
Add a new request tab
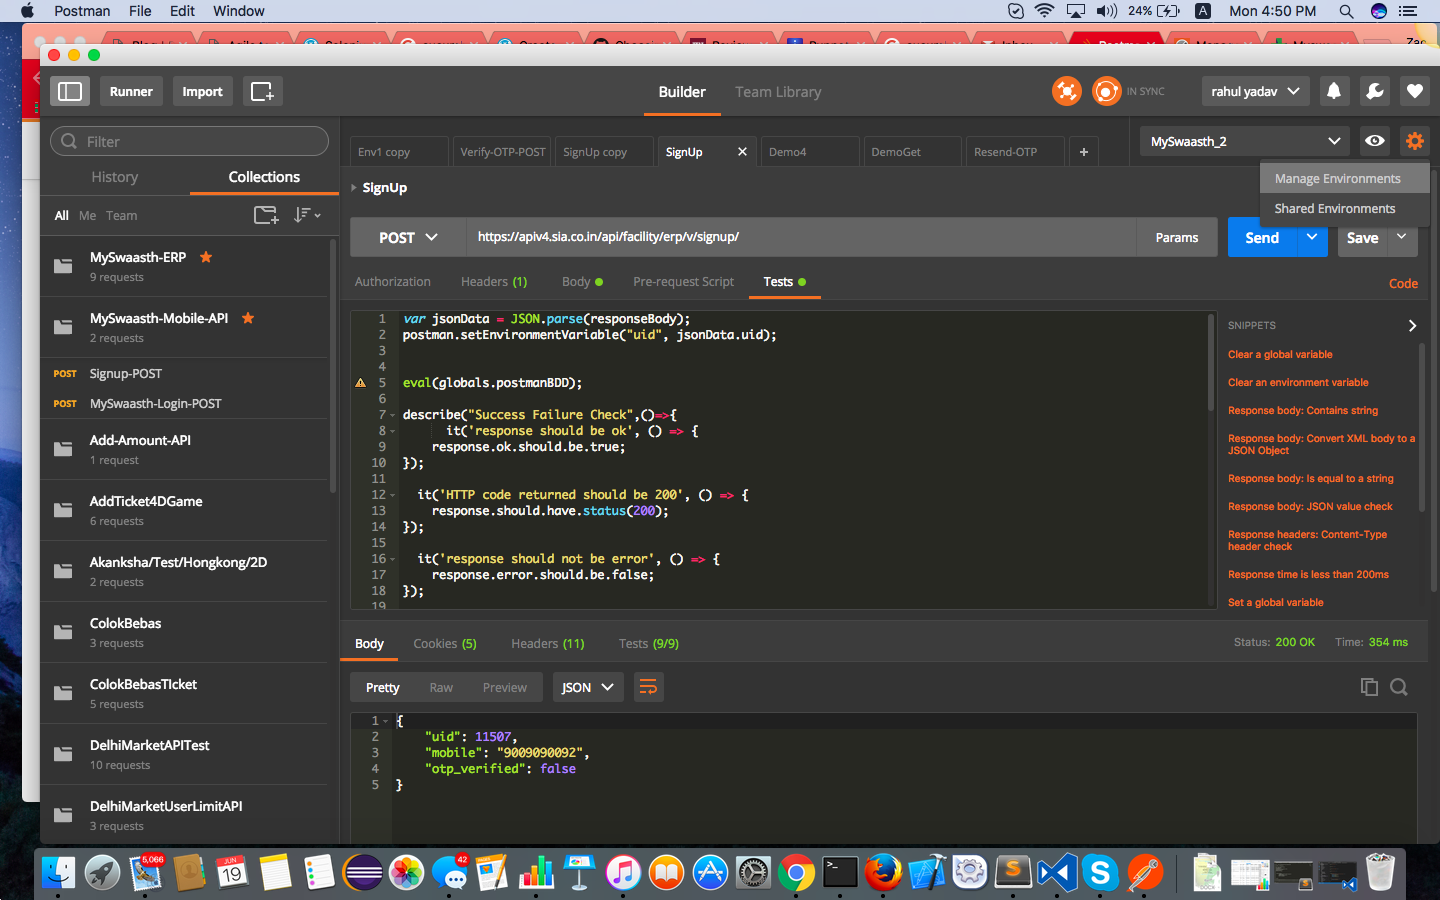tap(1083, 152)
